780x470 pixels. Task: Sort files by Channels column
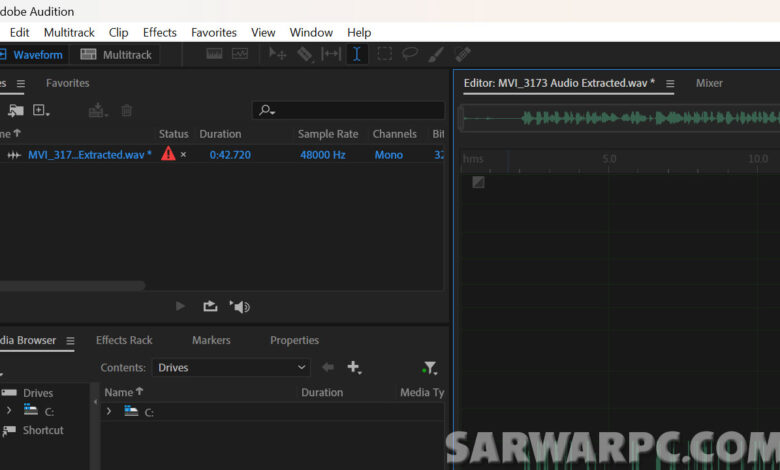(x=394, y=134)
